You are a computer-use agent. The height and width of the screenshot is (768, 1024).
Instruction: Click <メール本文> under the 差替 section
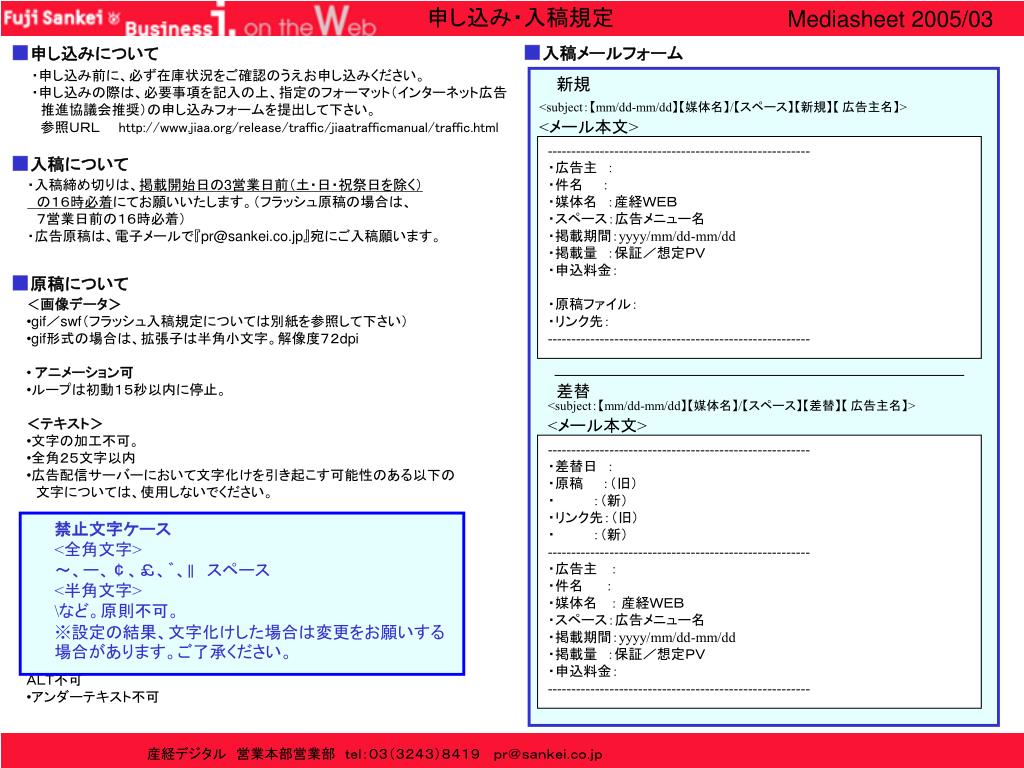pos(597,426)
